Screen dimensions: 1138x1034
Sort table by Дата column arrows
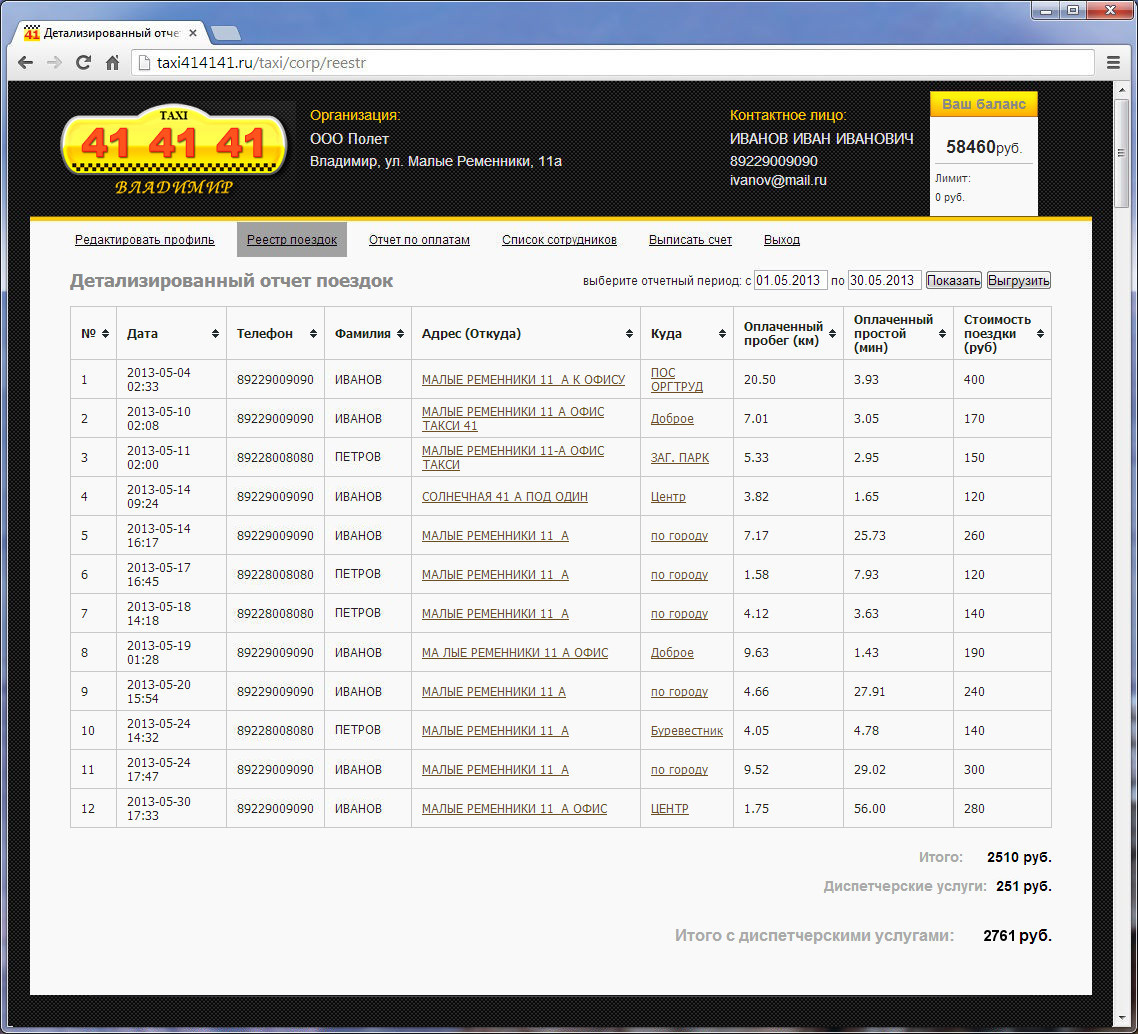pos(215,334)
